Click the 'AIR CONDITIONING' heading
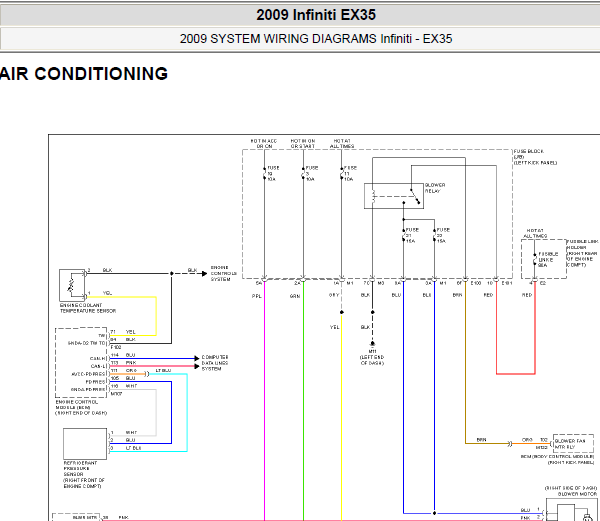This screenshot has width=600, height=521. pos(84,73)
